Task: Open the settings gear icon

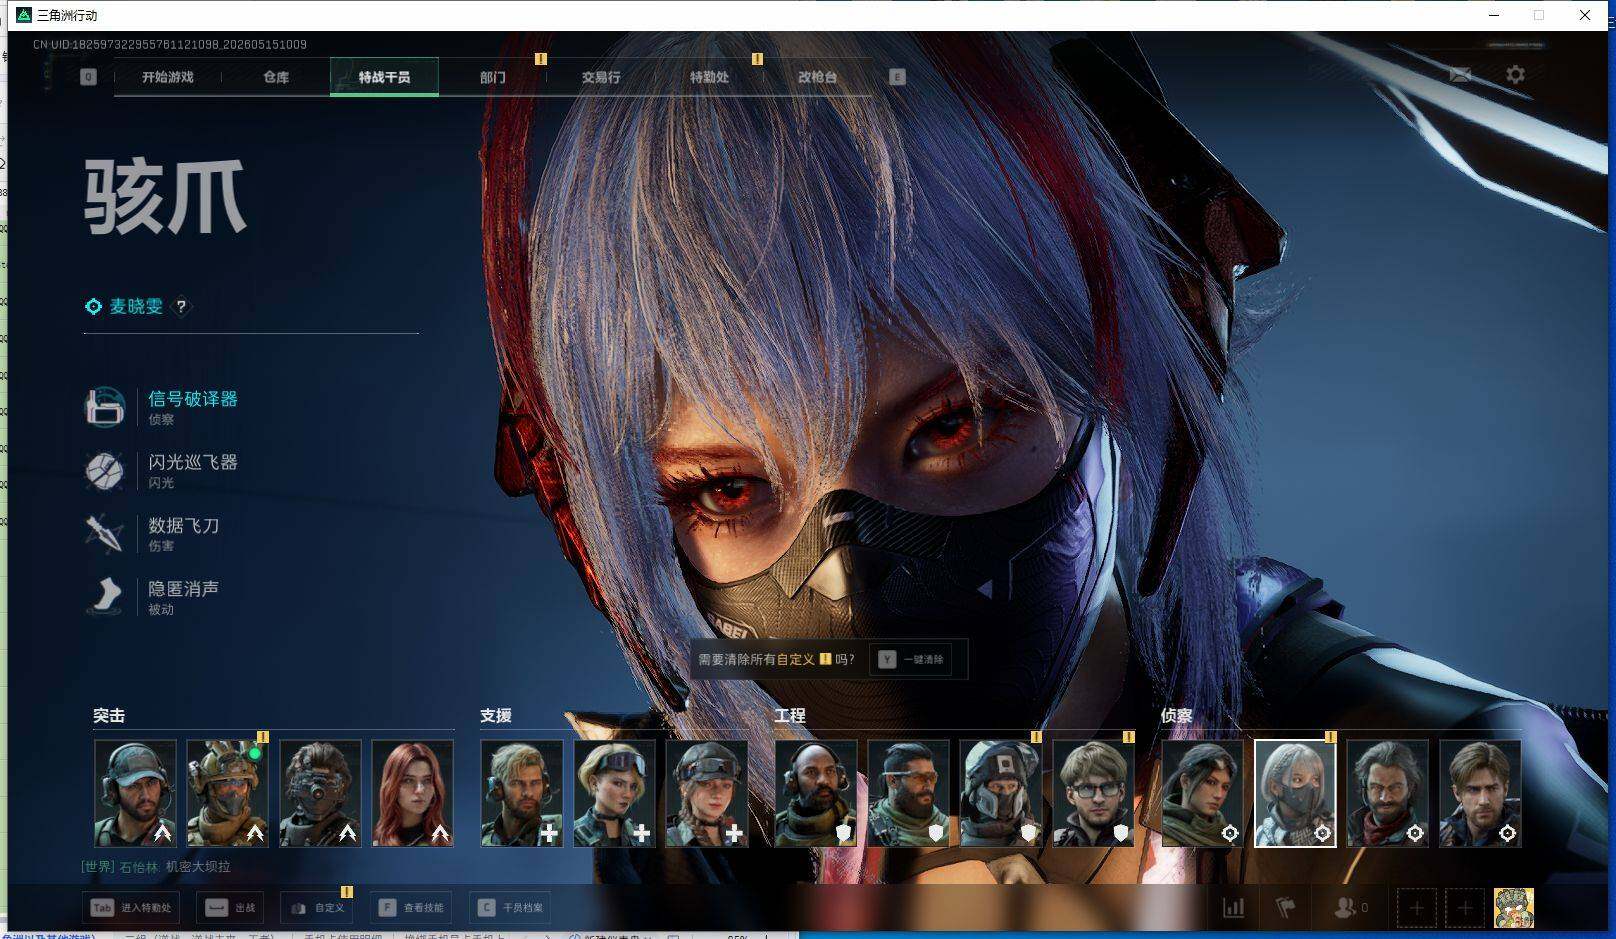Action: click(x=1515, y=75)
